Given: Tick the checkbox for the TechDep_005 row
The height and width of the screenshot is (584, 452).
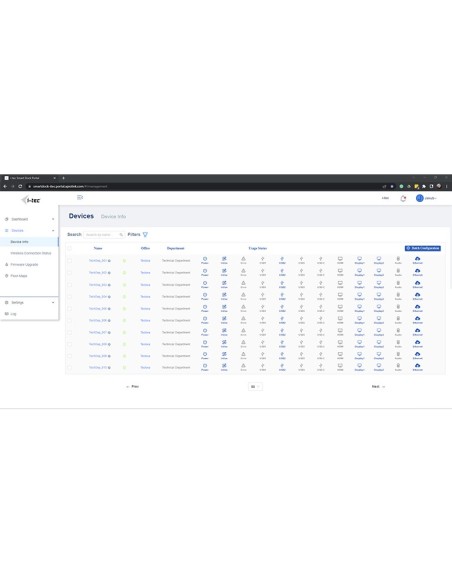Looking at the screenshot, I should click(x=70, y=308).
